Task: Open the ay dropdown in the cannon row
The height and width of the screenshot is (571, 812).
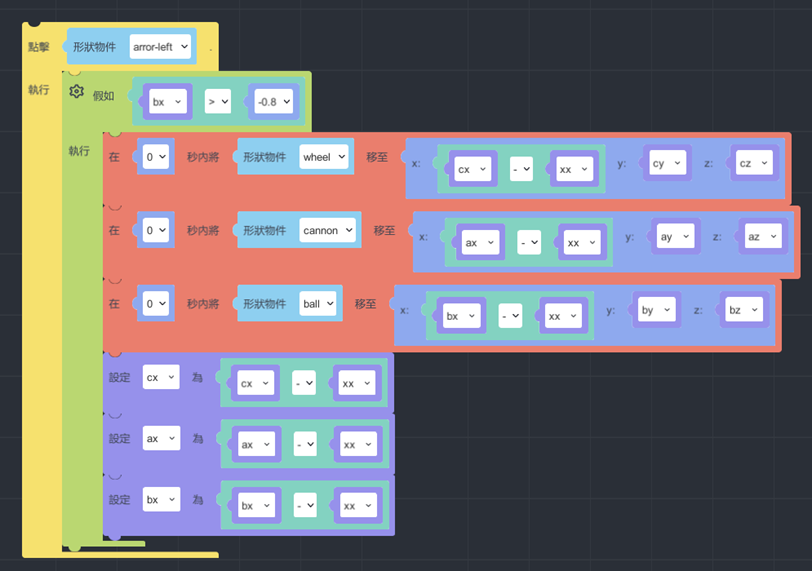Action: click(x=672, y=237)
